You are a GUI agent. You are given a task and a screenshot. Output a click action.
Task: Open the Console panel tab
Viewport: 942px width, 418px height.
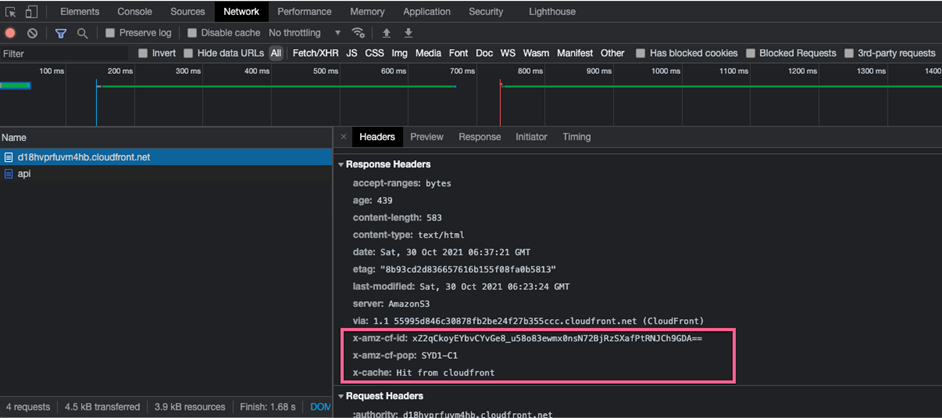(x=135, y=11)
